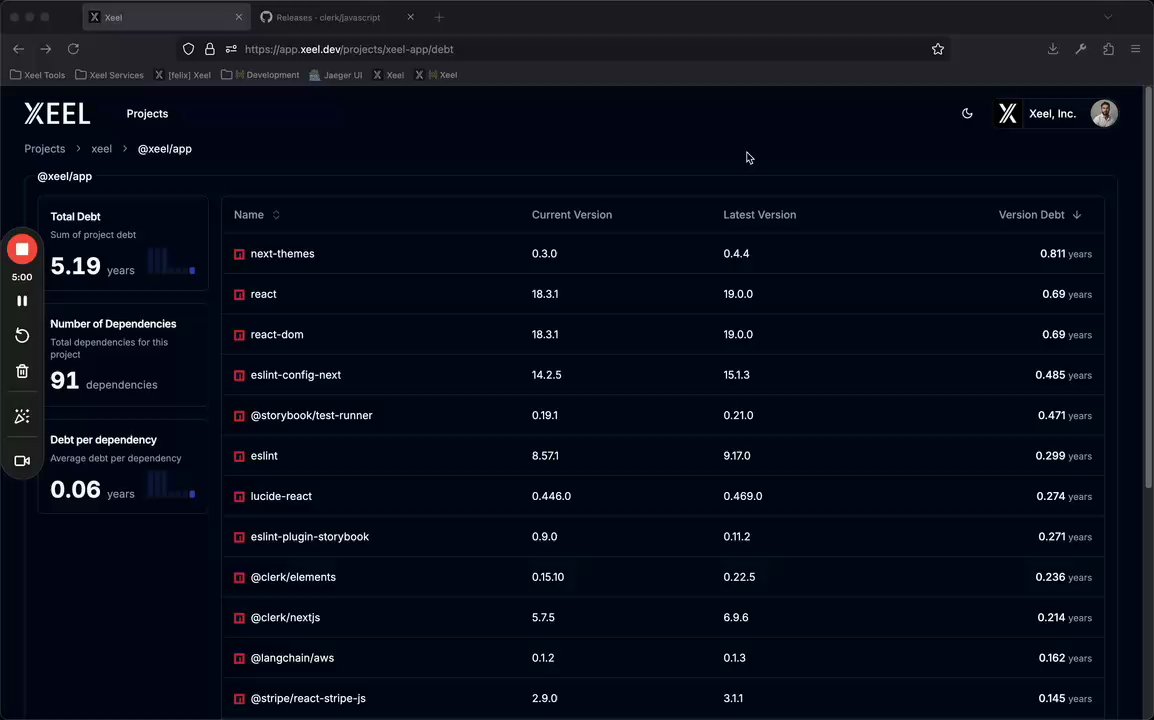Image resolution: width=1154 pixels, height=720 pixels.
Task: Click the Debt per dependency sparkline chart
Action: point(171,485)
